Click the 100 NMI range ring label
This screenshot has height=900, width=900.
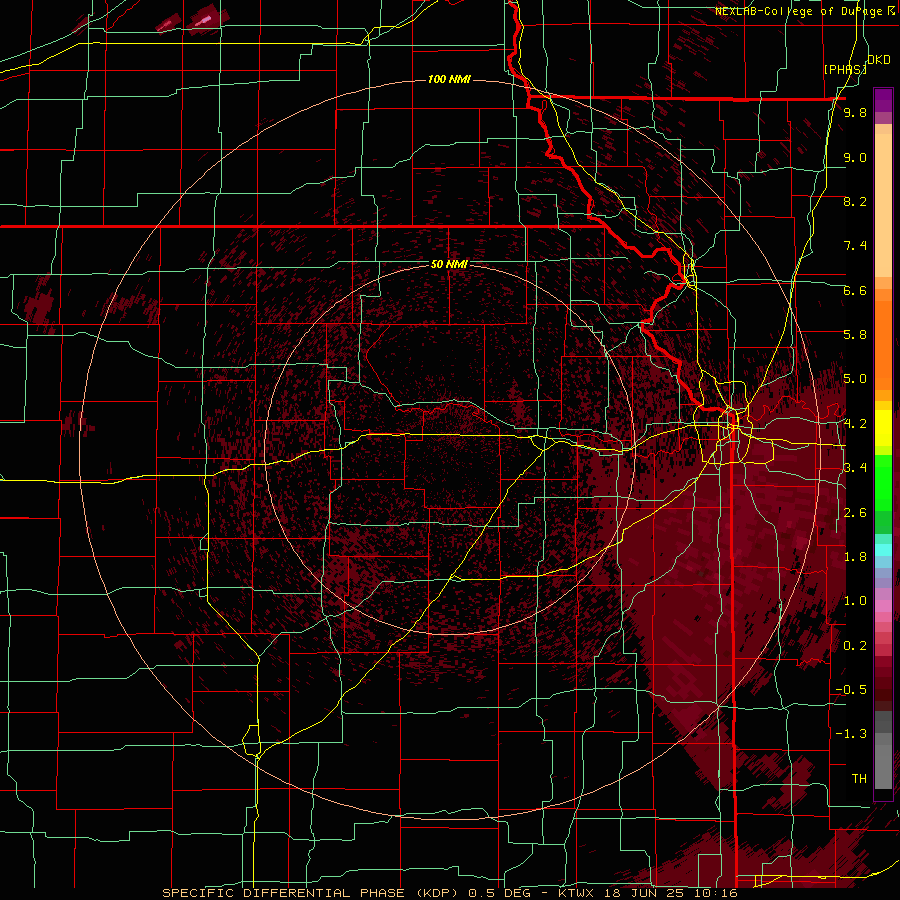(x=449, y=79)
